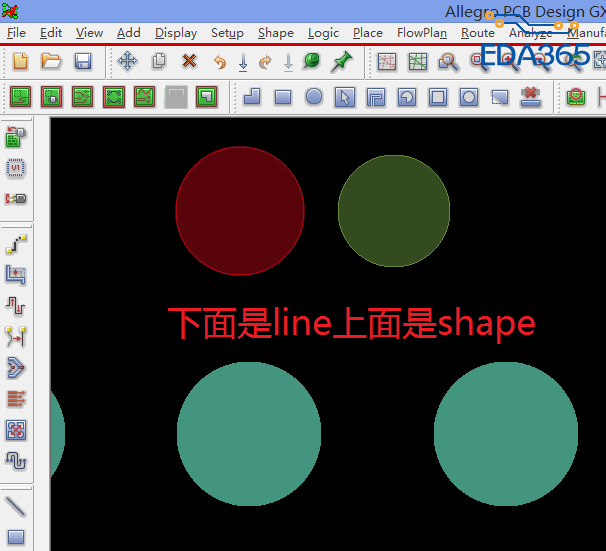Click the magnifier zoom icon

pos(448,62)
